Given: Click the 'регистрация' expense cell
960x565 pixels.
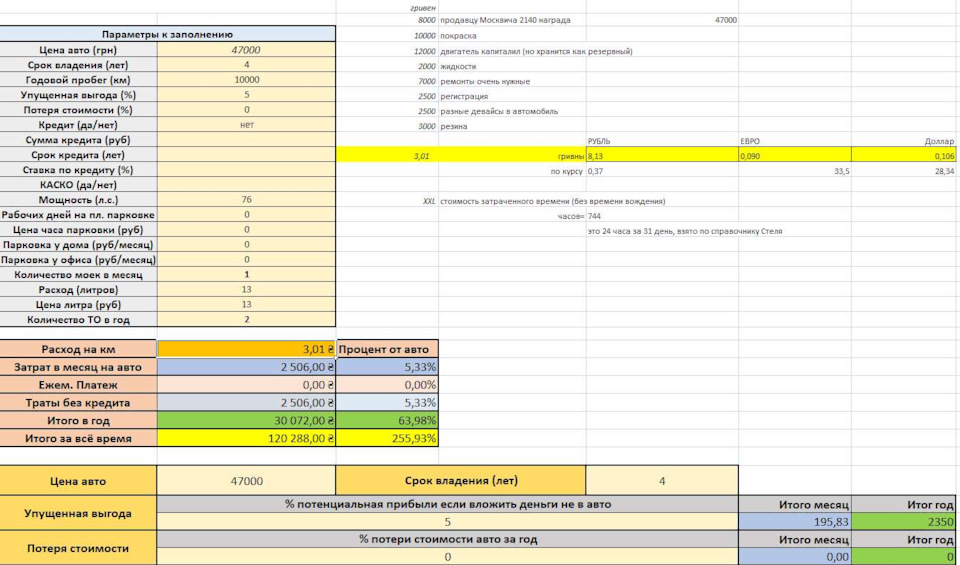Looking at the screenshot, I should (x=512, y=96).
